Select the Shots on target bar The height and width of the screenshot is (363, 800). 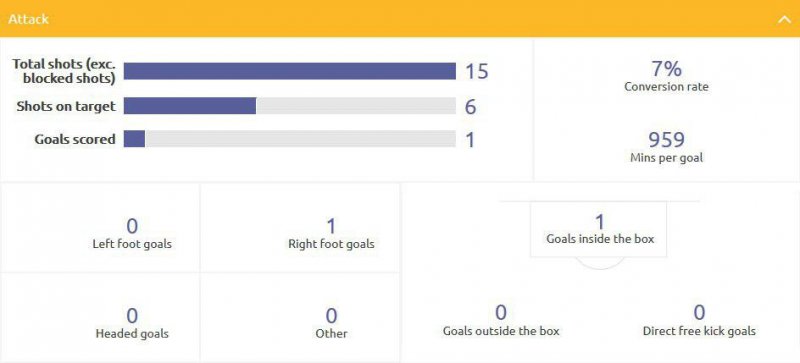tap(290, 106)
